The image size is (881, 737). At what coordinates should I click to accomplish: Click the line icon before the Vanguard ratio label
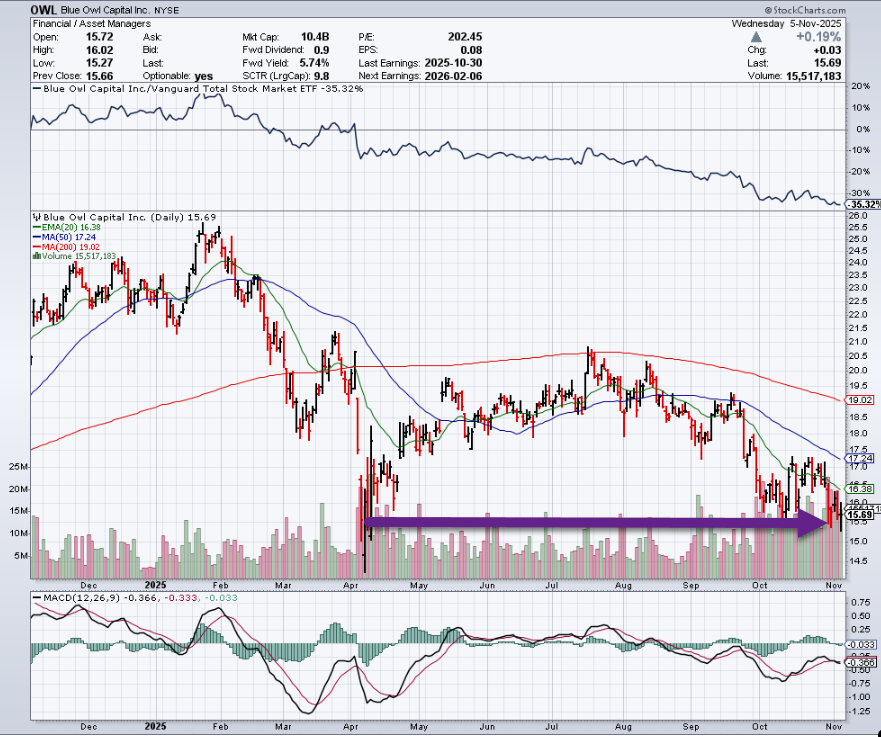pyautogui.click(x=35, y=89)
